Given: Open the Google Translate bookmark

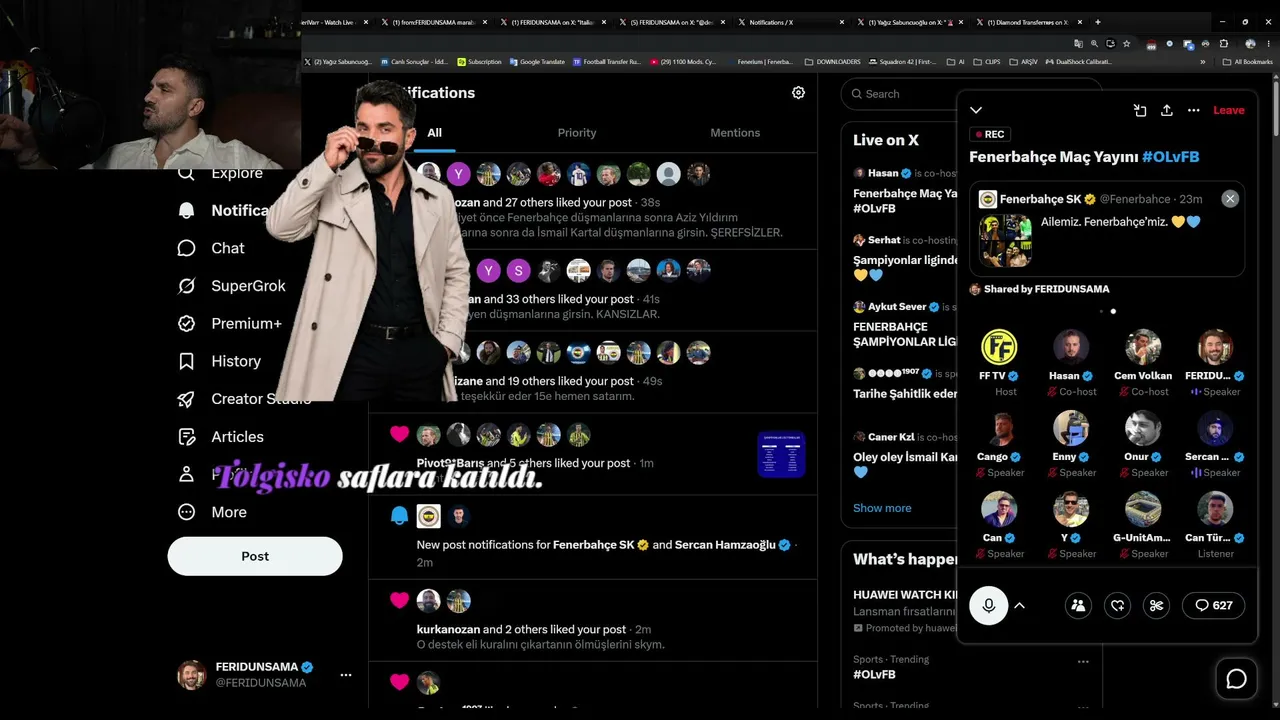Looking at the screenshot, I should pos(537,62).
